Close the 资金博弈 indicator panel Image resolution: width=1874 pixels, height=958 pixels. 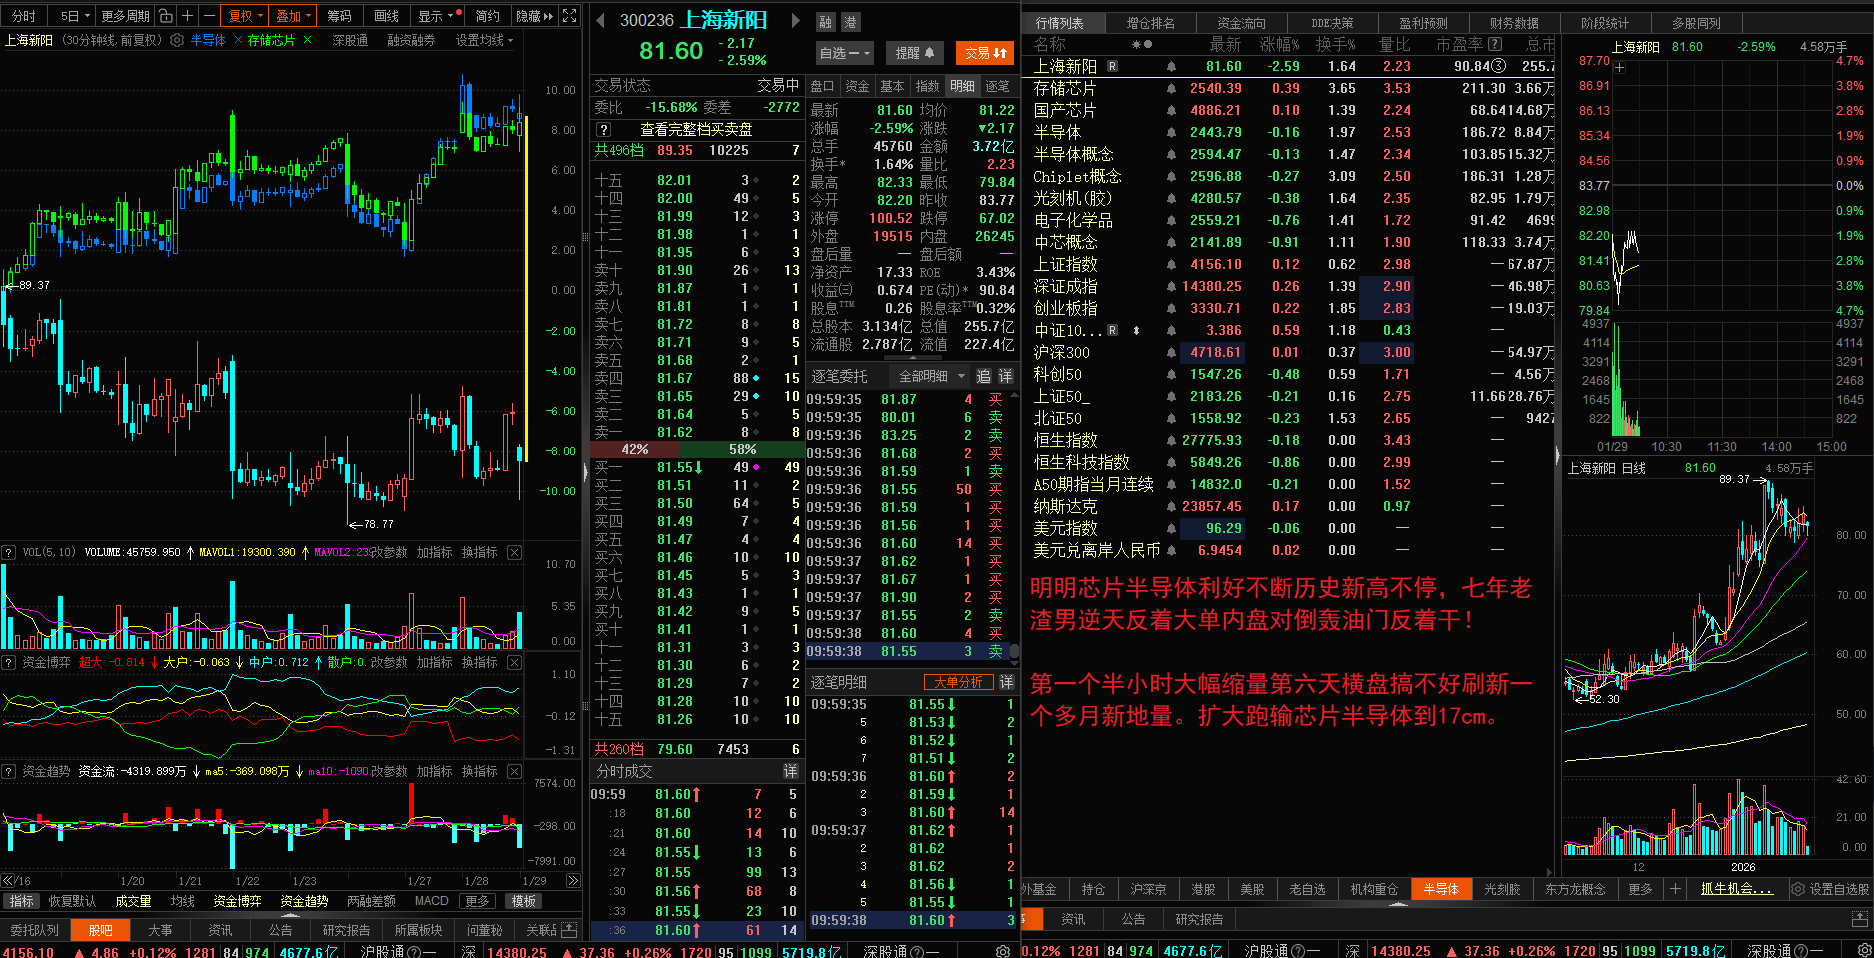[514, 662]
